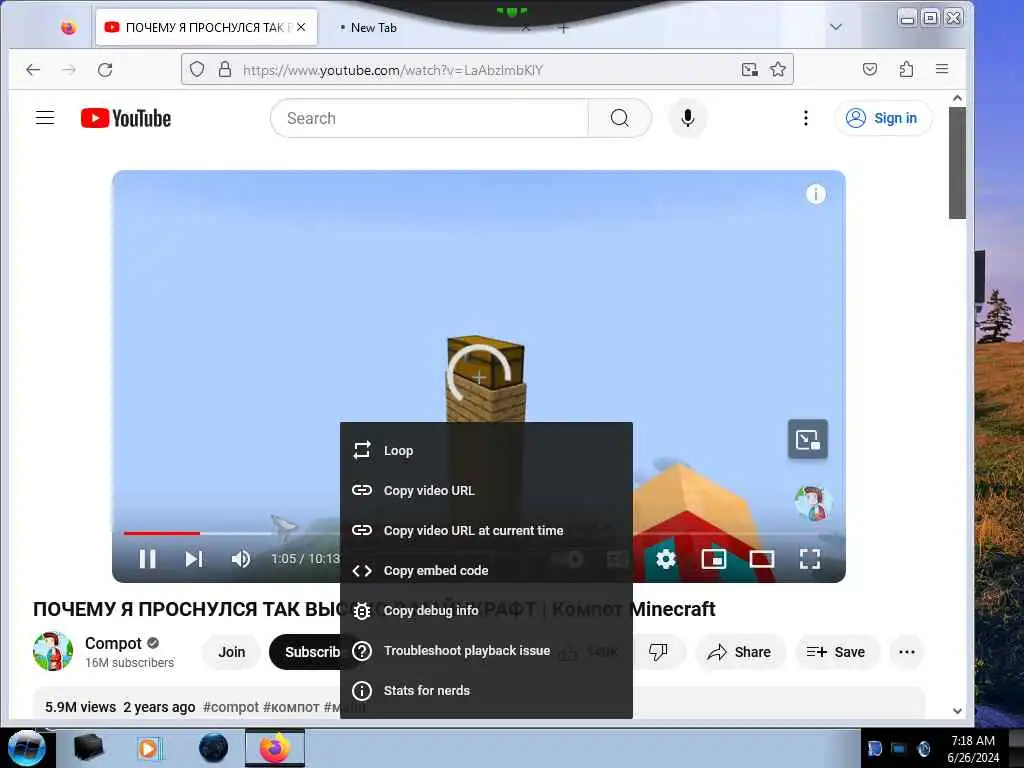Subscribe to the Compot channel

[312, 652]
